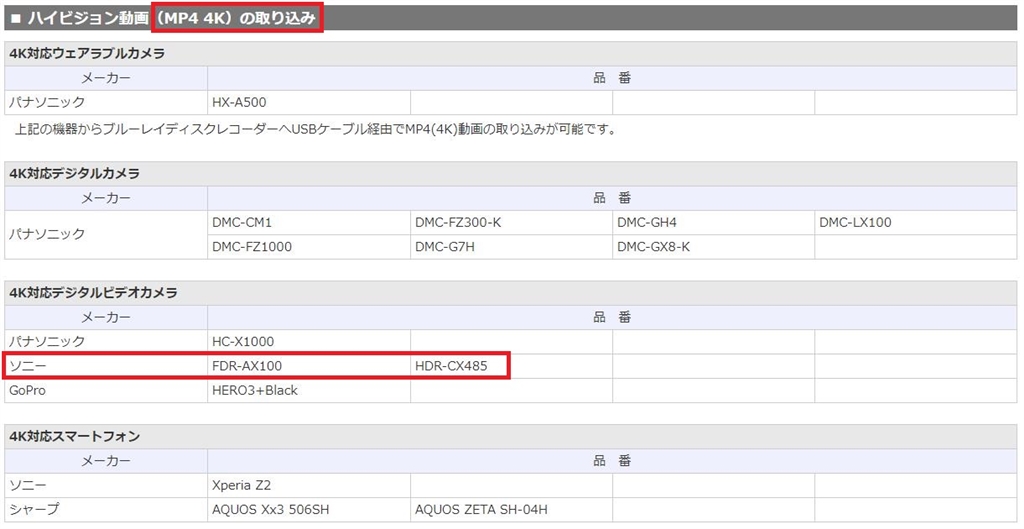Image resolution: width=1024 pixels, height=529 pixels.
Task: Select the 4K対応デジタルカメラ section title
Action: click(x=74, y=174)
